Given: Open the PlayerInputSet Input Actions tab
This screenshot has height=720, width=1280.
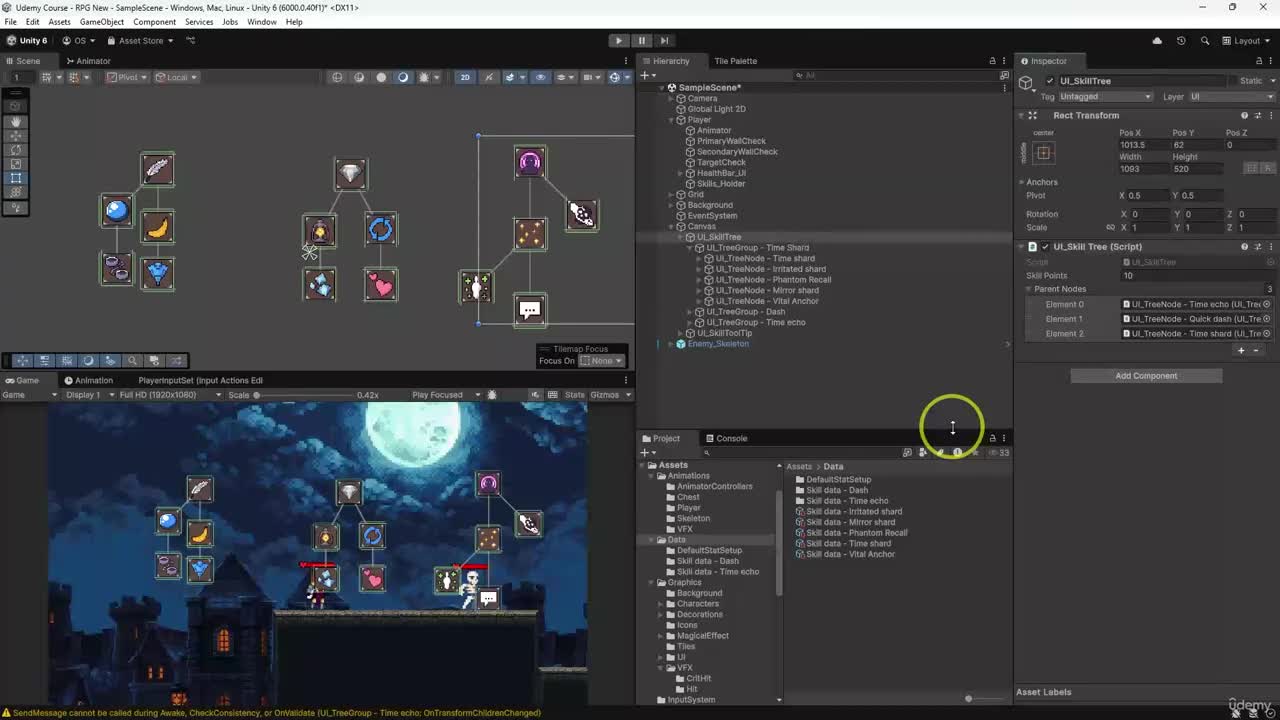Looking at the screenshot, I should click(x=200, y=380).
